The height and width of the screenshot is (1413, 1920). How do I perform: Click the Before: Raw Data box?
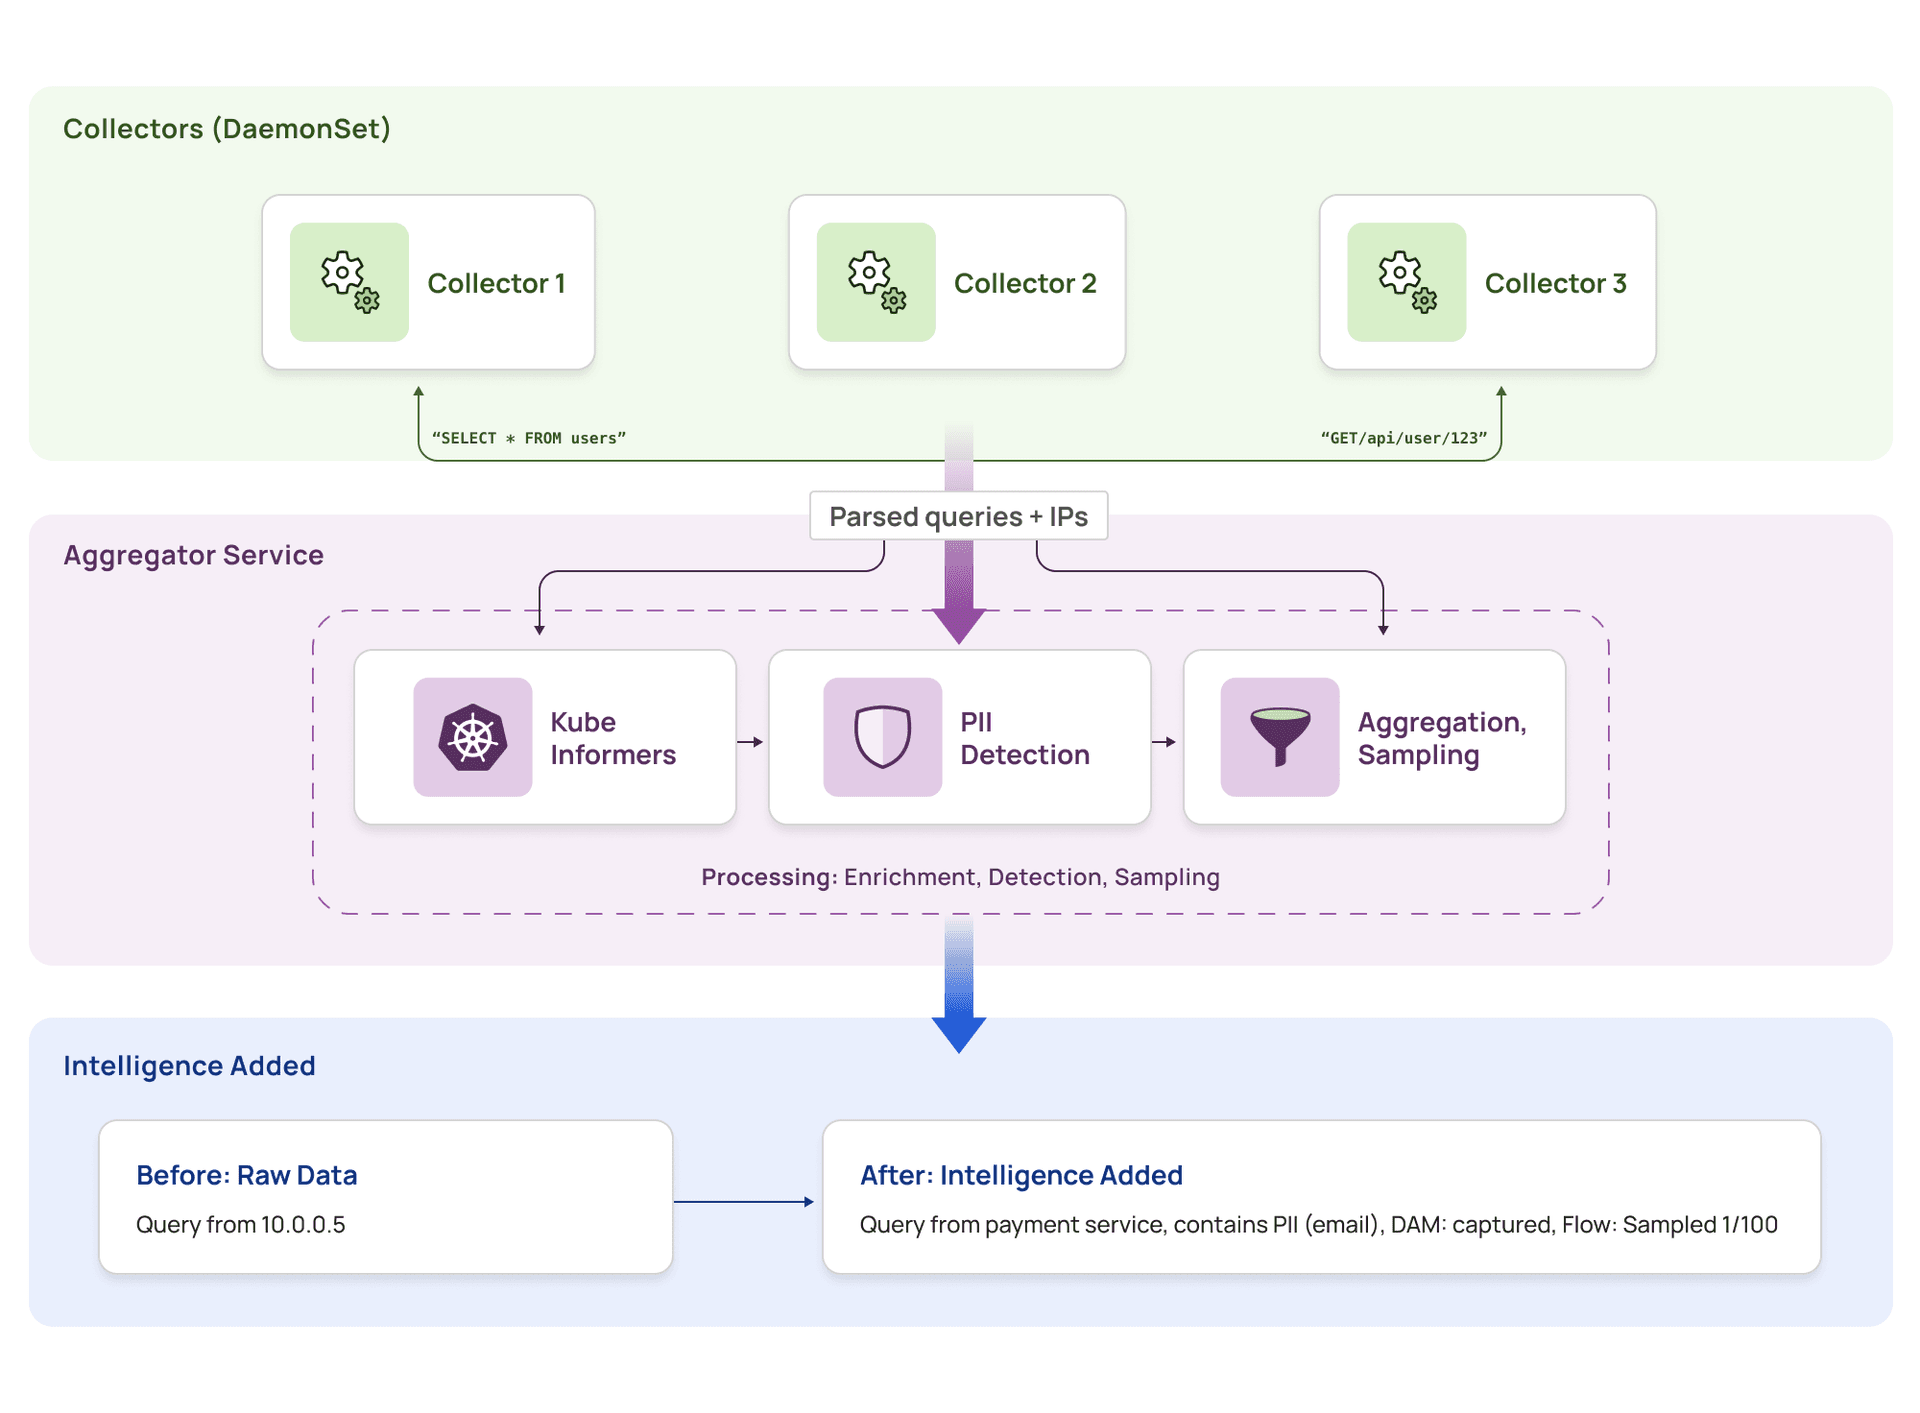pos(385,1196)
